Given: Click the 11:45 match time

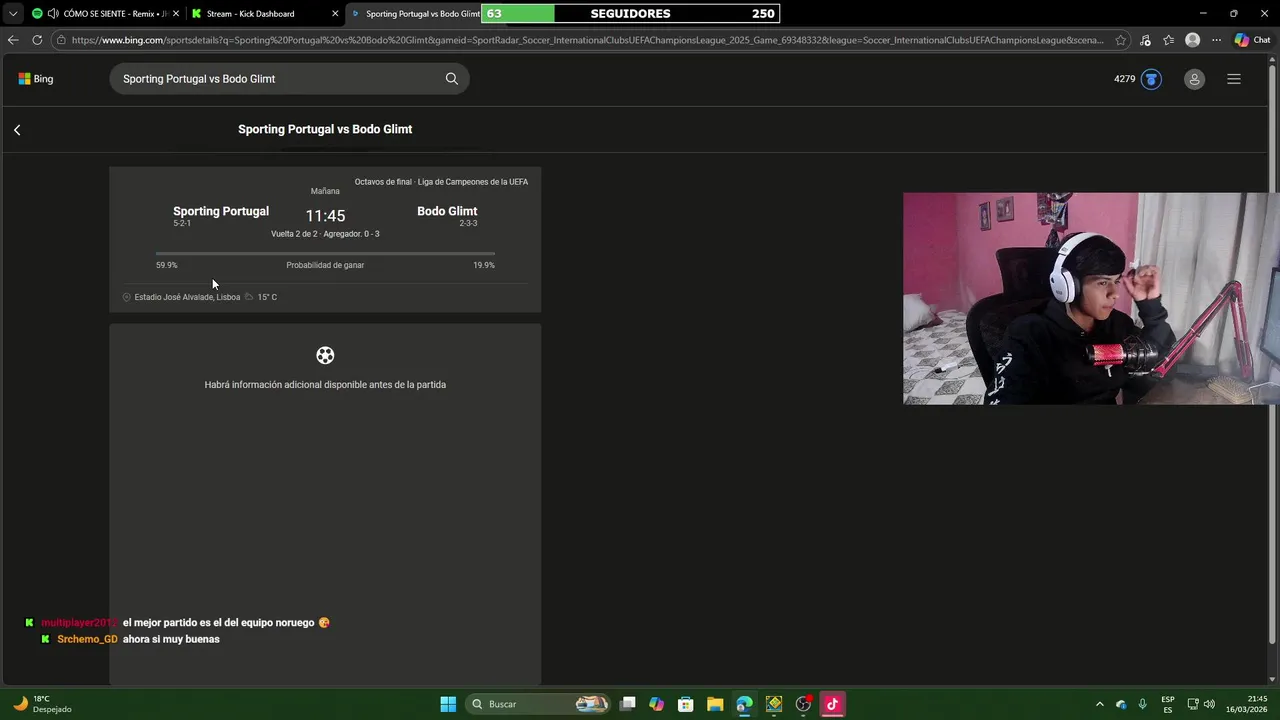Looking at the screenshot, I should click(325, 216).
